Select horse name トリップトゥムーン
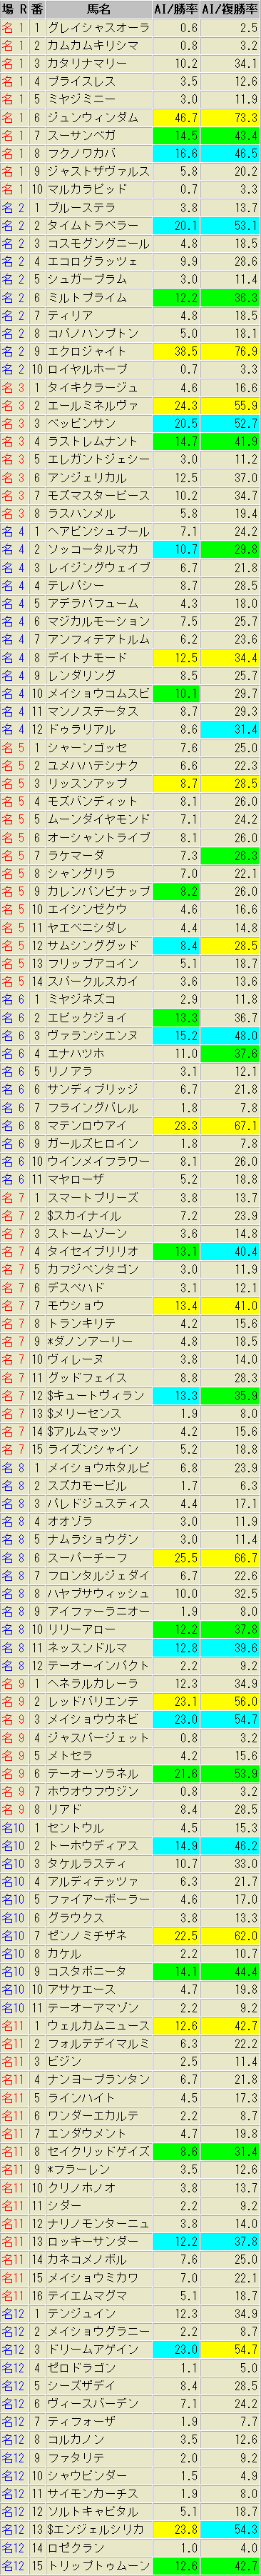Image resolution: width=261 pixels, height=2576 pixels. pos(98,2565)
